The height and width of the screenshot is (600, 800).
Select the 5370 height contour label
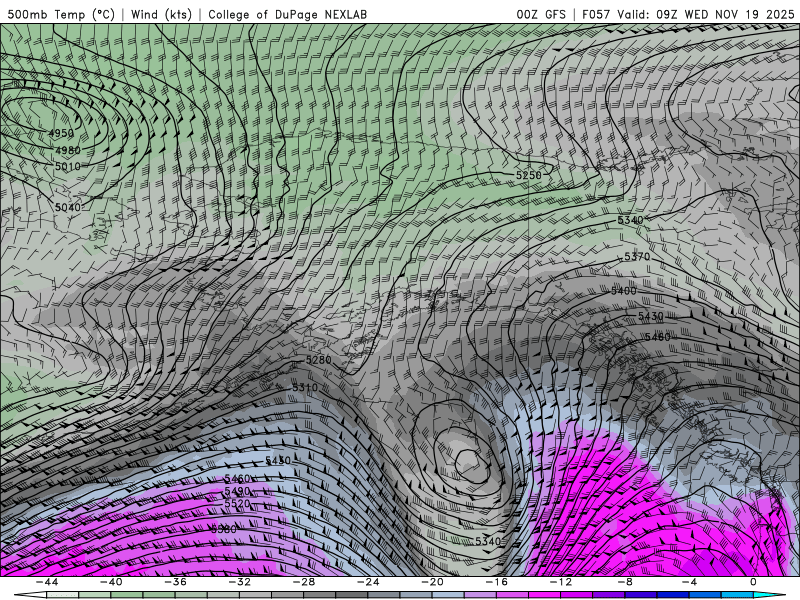tap(637, 257)
